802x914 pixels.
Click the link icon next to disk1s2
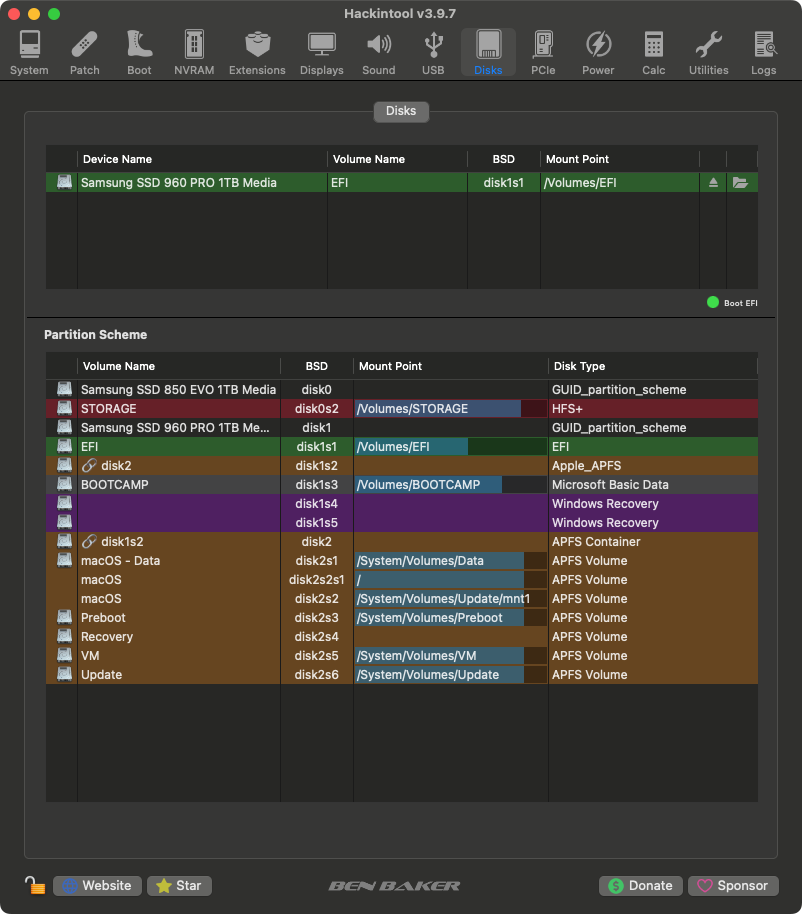(89, 542)
